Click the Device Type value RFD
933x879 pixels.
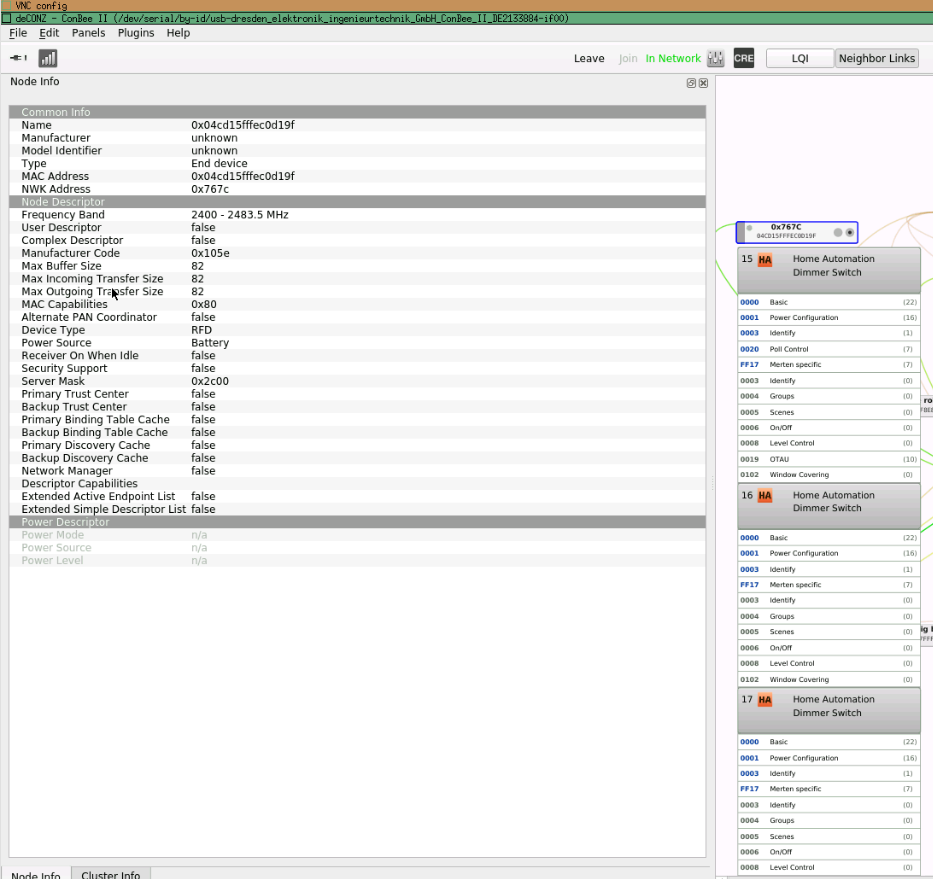[x=202, y=330]
